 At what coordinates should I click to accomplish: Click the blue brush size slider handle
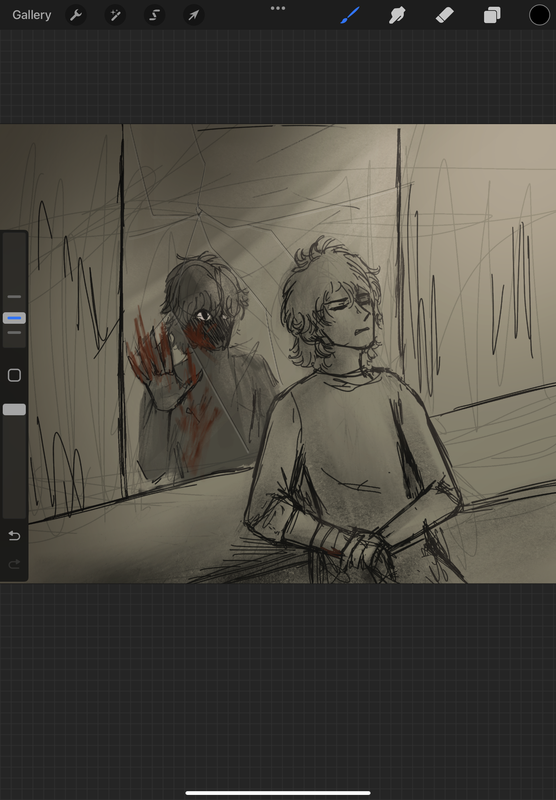tap(14, 318)
